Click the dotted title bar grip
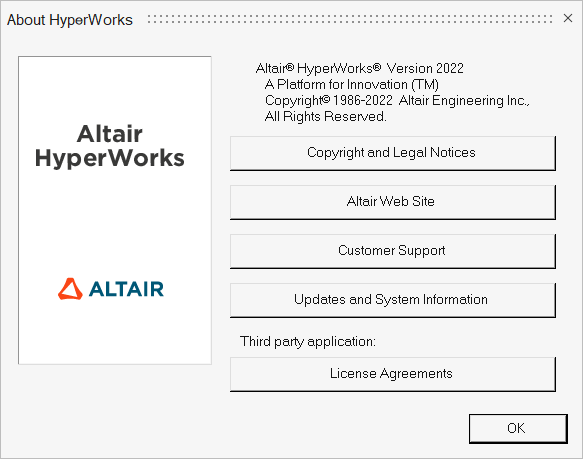This screenshot has width=583, height=459. click(x=350, y=19)
